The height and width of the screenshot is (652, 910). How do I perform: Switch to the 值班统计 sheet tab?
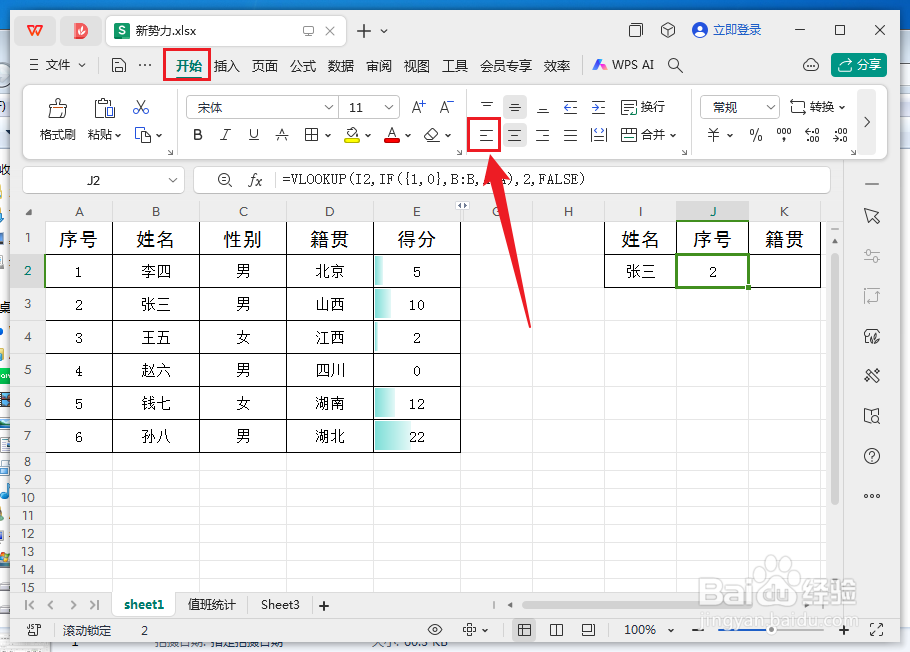coord(211,604)
